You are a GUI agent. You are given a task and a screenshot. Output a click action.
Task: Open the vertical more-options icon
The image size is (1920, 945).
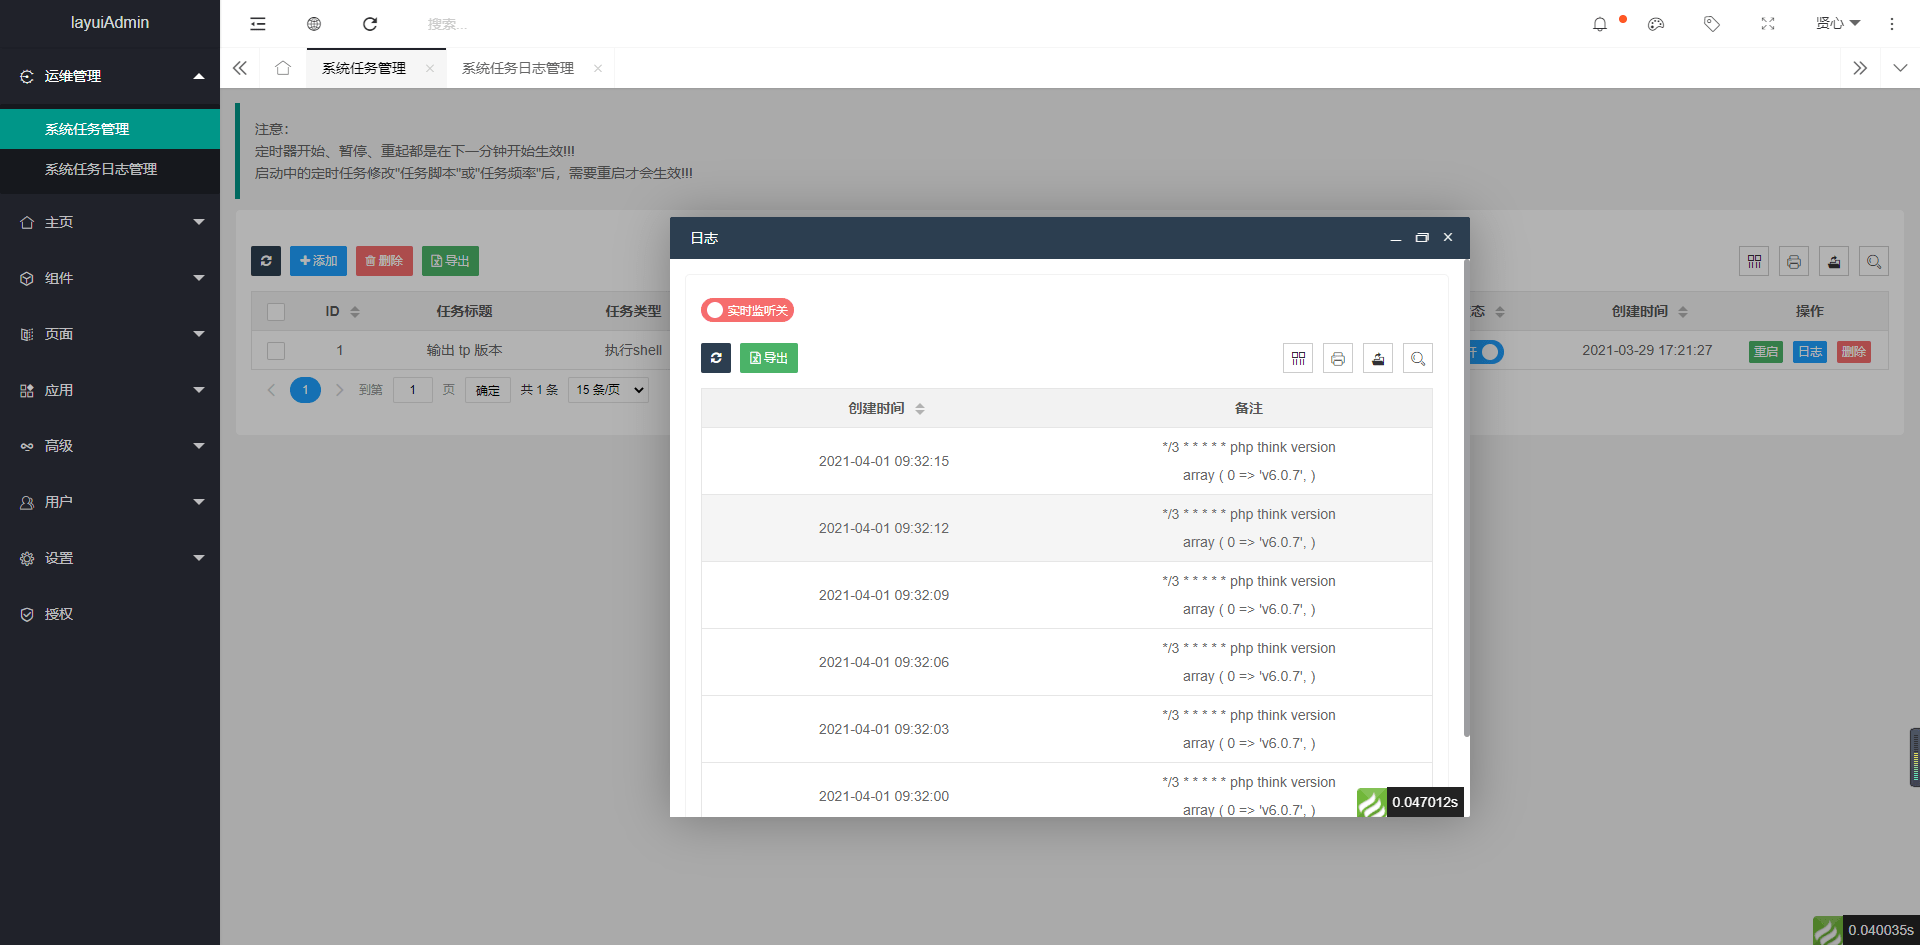click(x=1892, y=24)
